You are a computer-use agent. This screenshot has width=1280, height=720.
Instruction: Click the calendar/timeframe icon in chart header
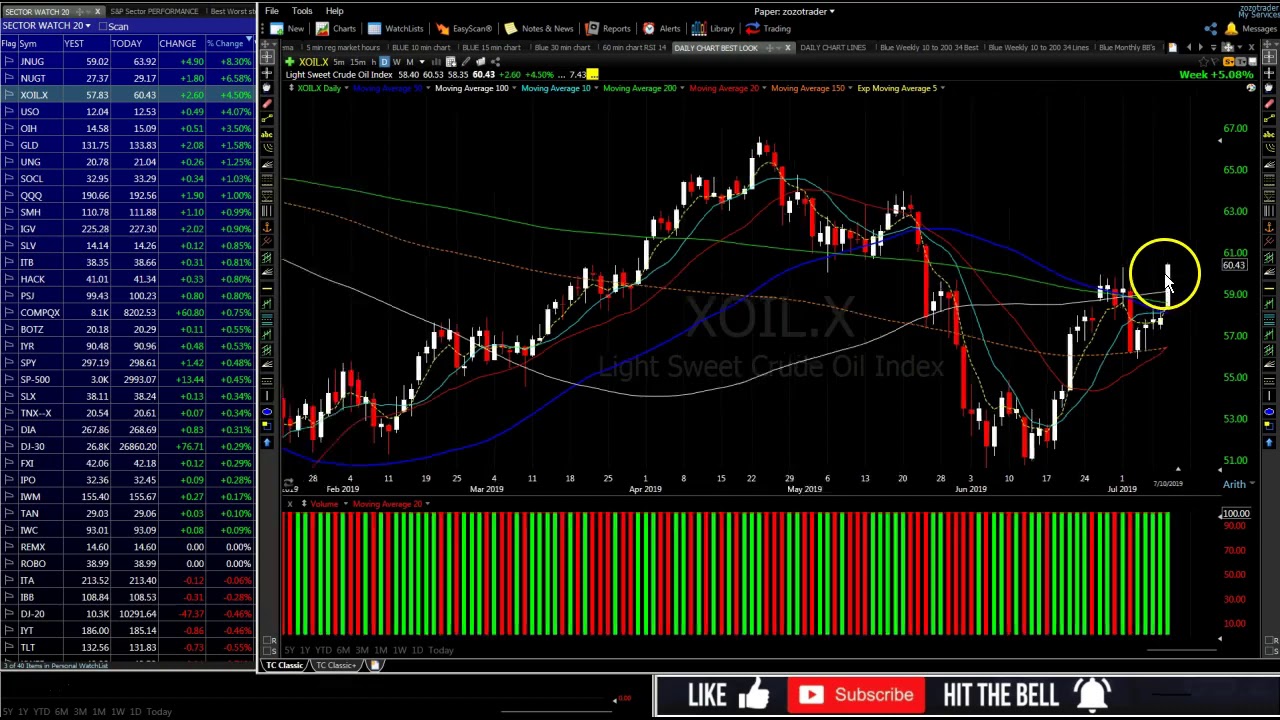(451, 62)
